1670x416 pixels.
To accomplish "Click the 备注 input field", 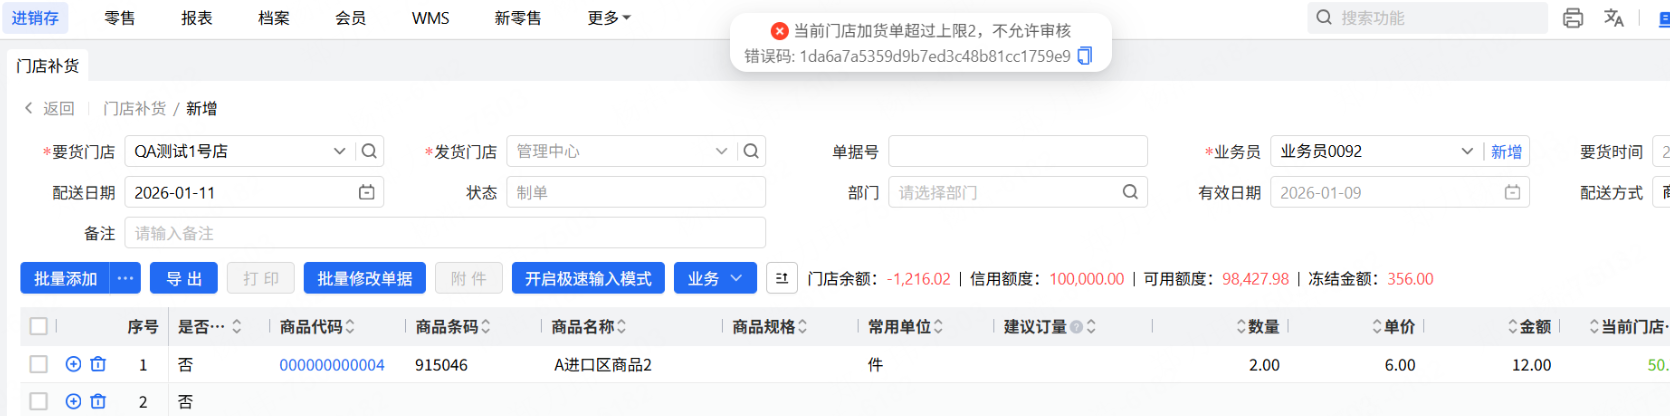I will coord(445,233).
